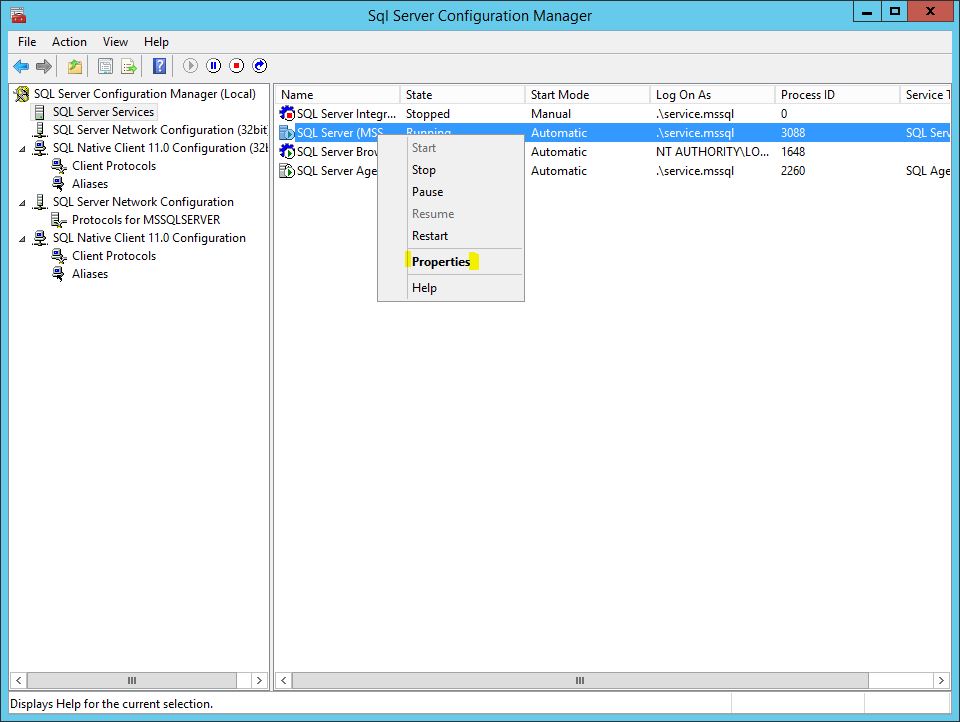
Task: Choose Pause in the context menu
Action: tap(451, 192)
